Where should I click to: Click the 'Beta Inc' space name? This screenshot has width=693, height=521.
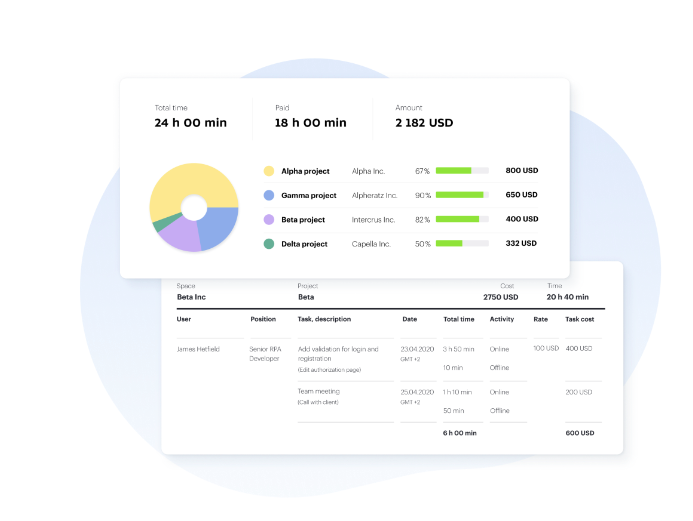[191, 297]
